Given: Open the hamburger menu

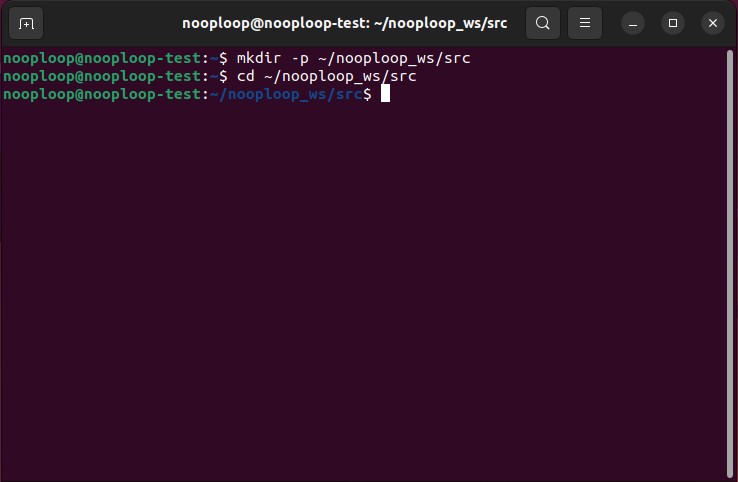Looking at the screenshot, I should (x=586, y=23).
